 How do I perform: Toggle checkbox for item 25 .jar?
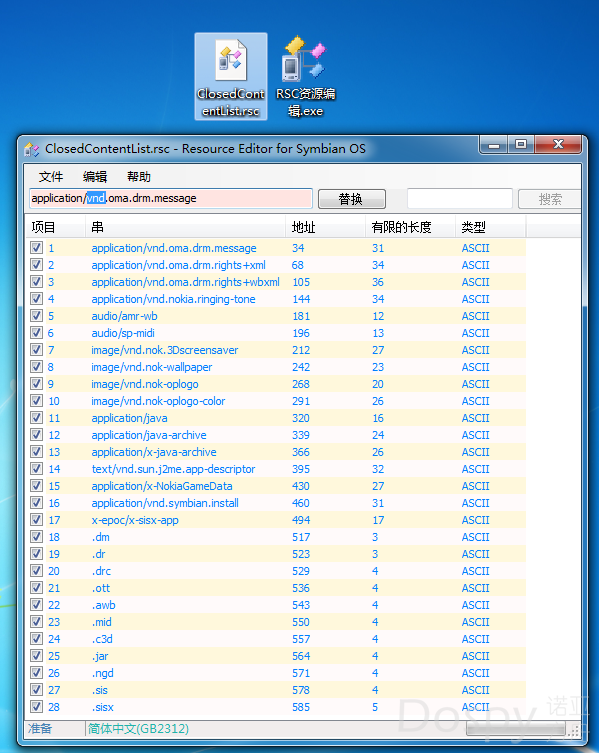click(37, 656)
